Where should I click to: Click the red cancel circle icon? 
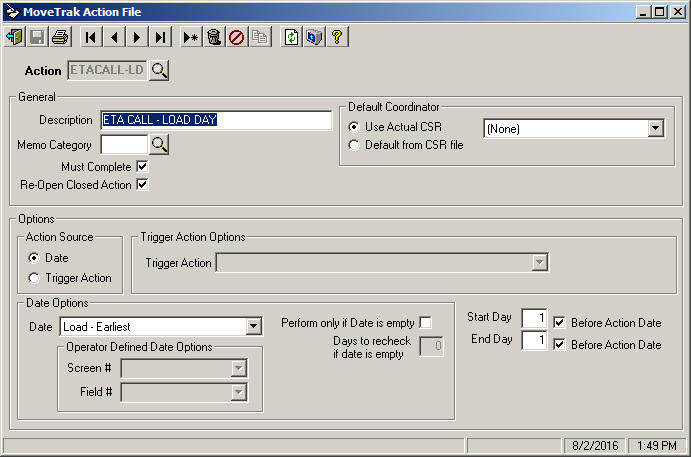tap(237, 37)
